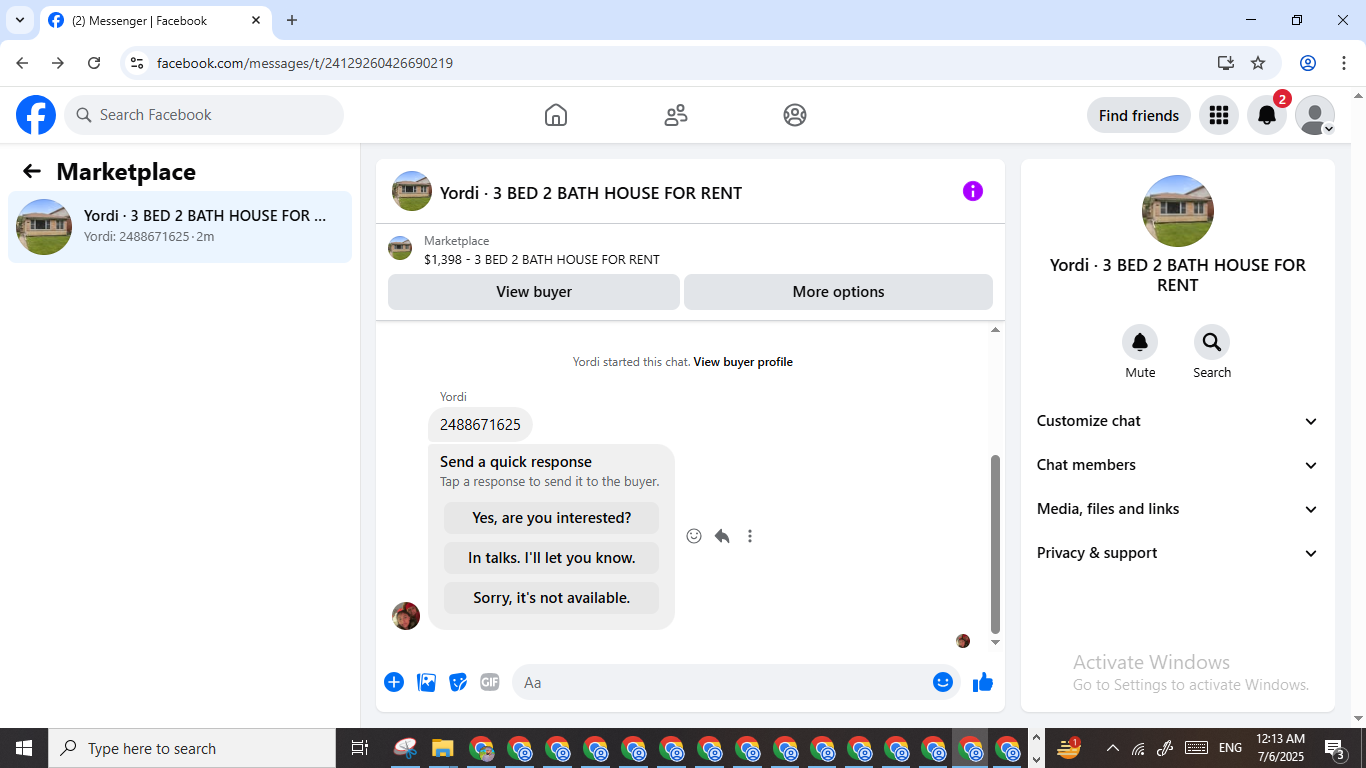Search in the conversation with the magnifier icon
Image resolution: width=1366 pixels, height=768 pixels.
click(x=1212, y=343)
